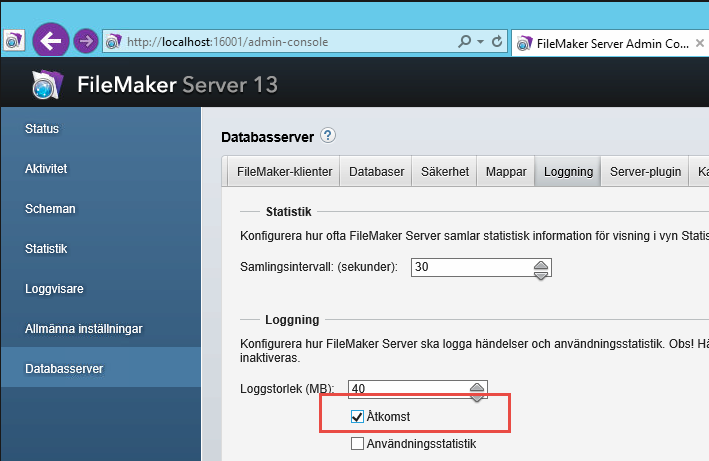The height and width of the screenshot is (461, 709).
Task: Decrease Samlingsintervall with the down arrow
Action: [x=541, y=274]
